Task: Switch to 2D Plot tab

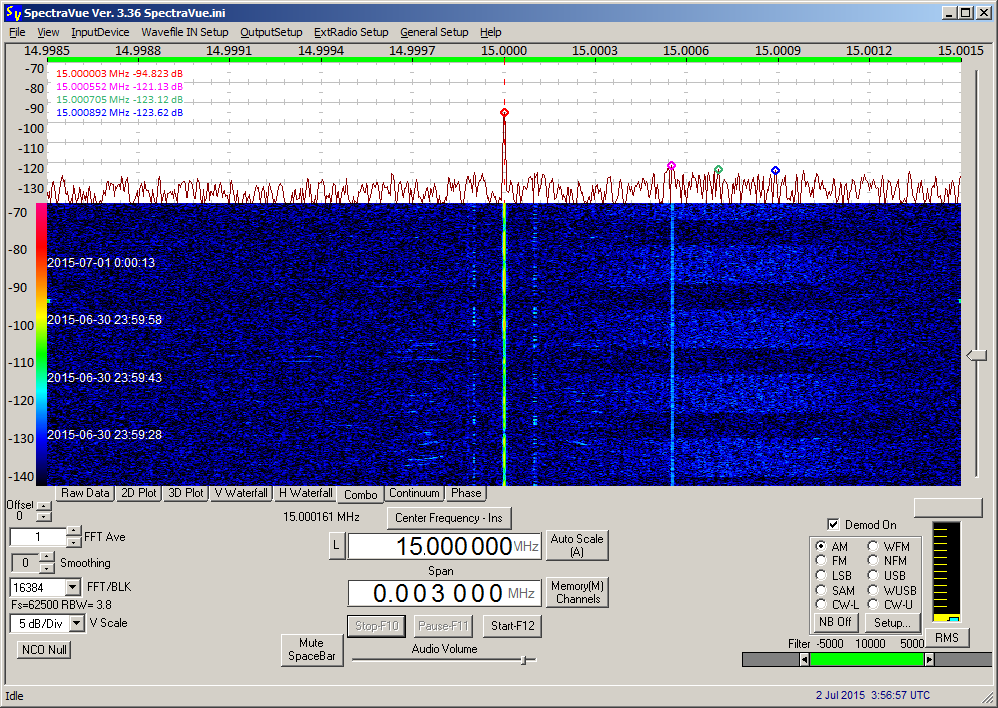Action: [139, 493]
